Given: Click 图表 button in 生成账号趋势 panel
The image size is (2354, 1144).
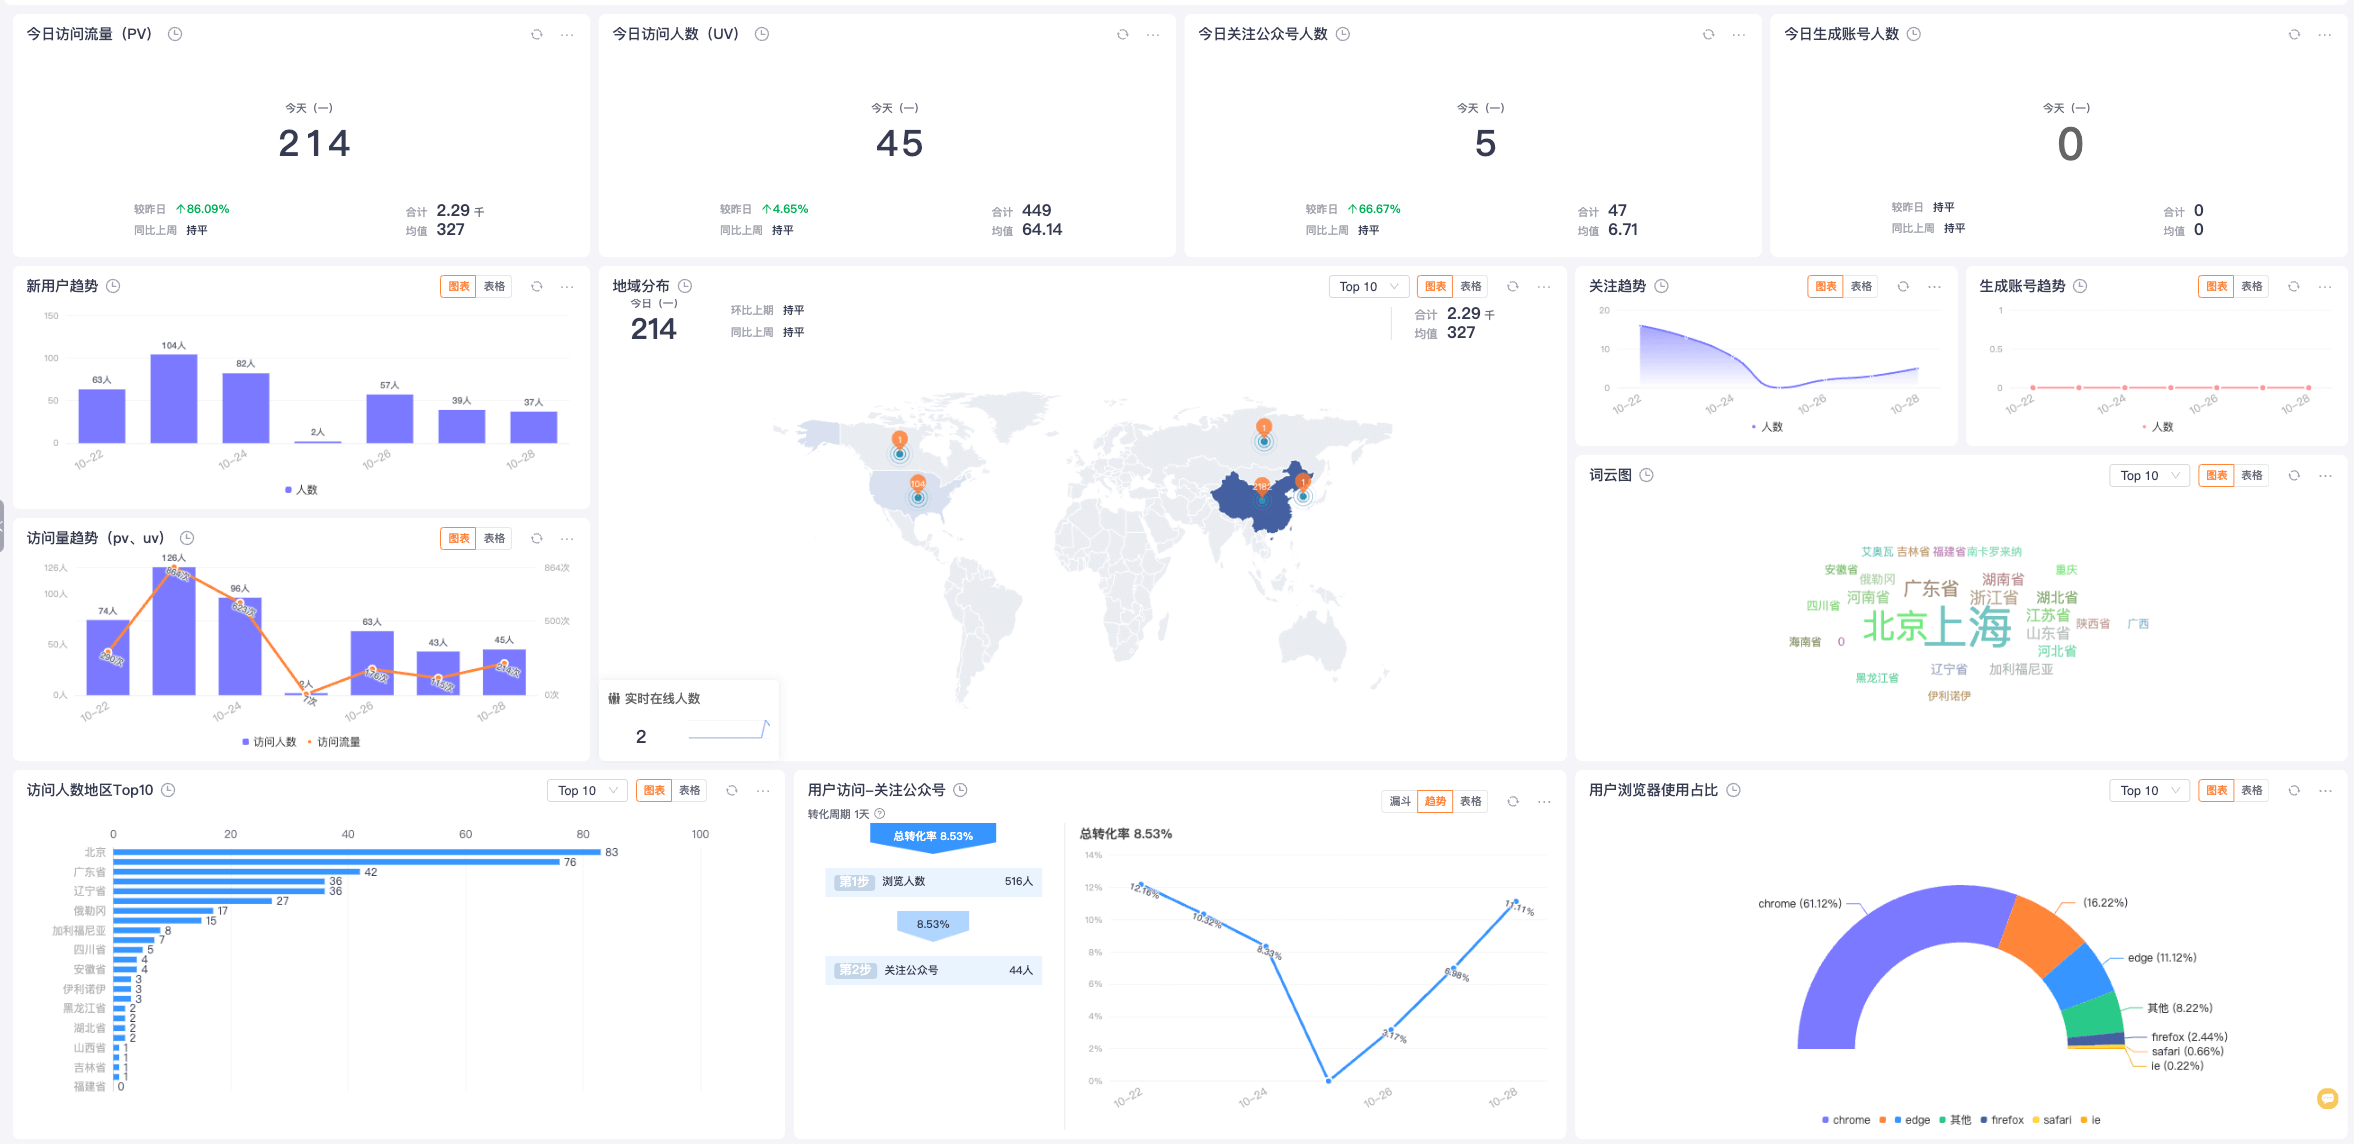Looking at the screenshot, I should click(2216, 287).
